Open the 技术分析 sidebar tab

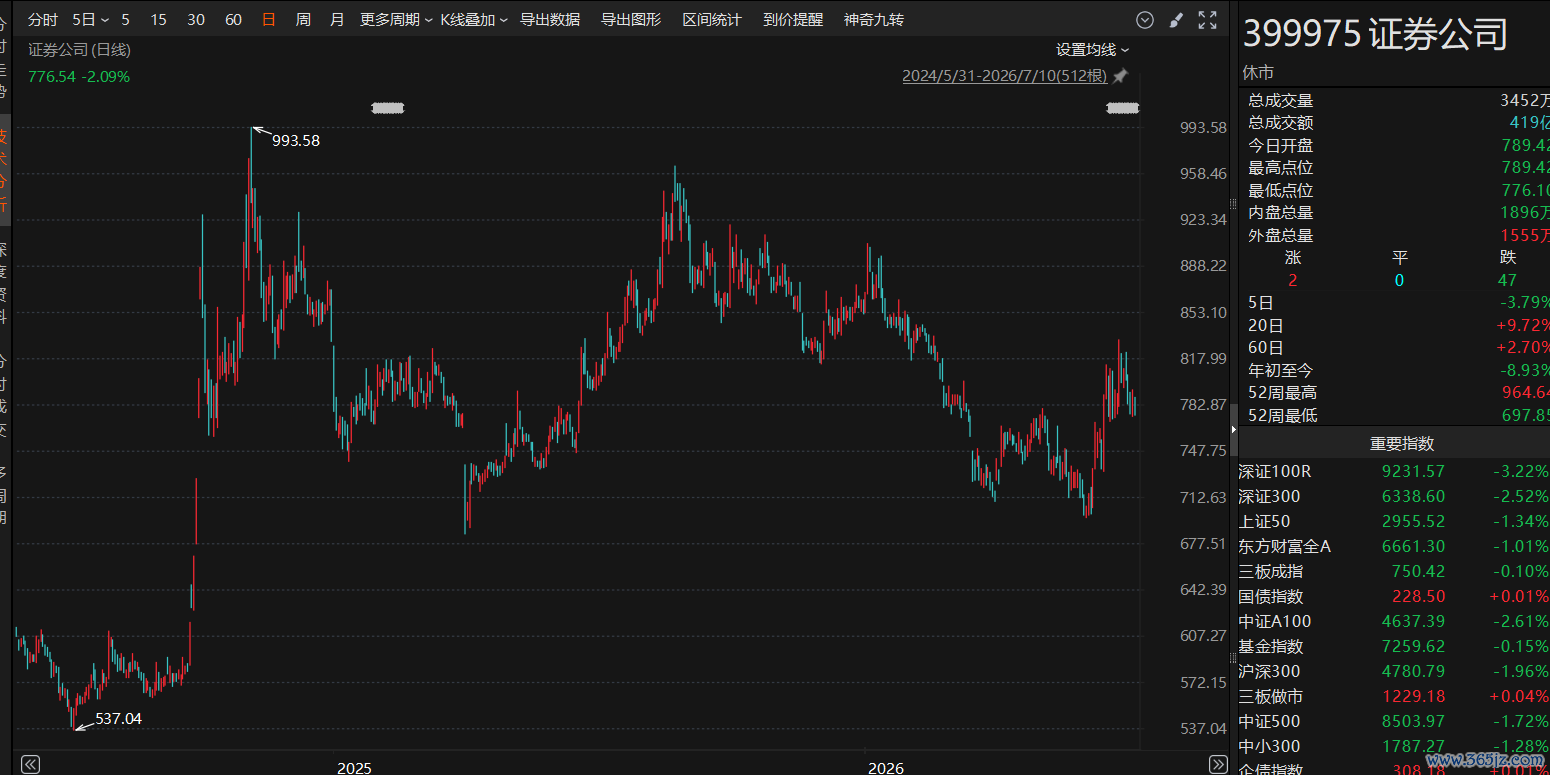click(4, 172)
